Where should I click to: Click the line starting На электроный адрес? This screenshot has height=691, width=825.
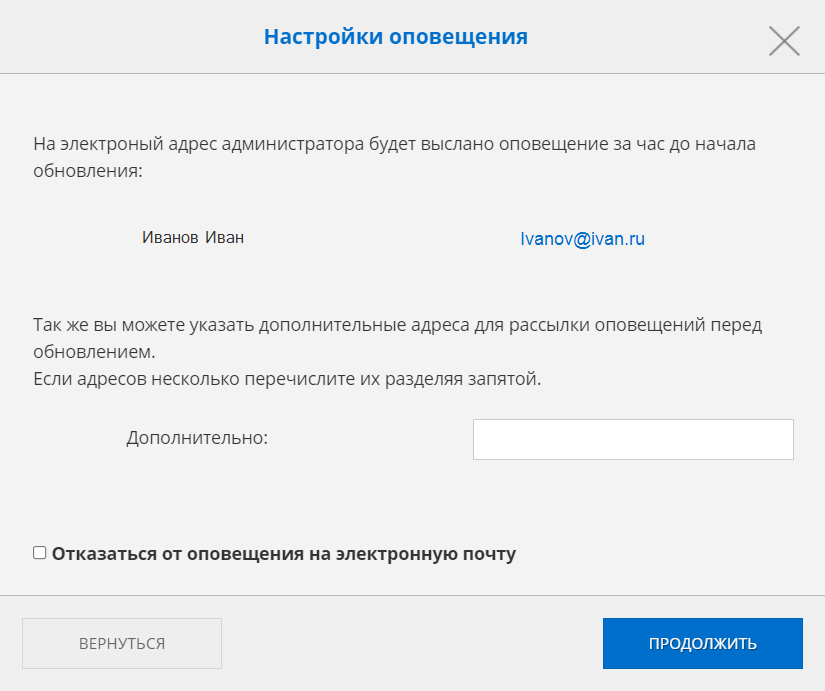(x=394, y=144)
